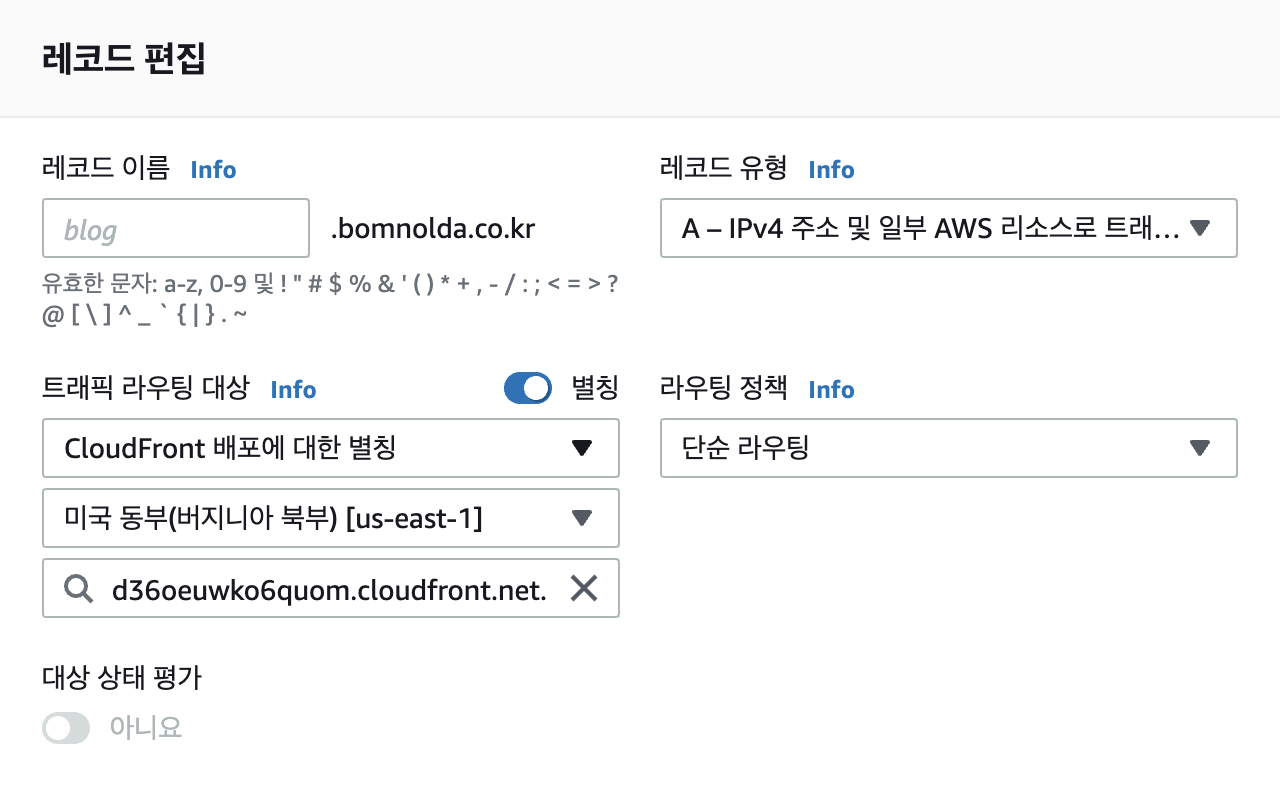Viewport: 1280px width, 788px height.
Task: Expand the 단순 라우팅 routing policy dropdown
Action: (x=948, y=448)
